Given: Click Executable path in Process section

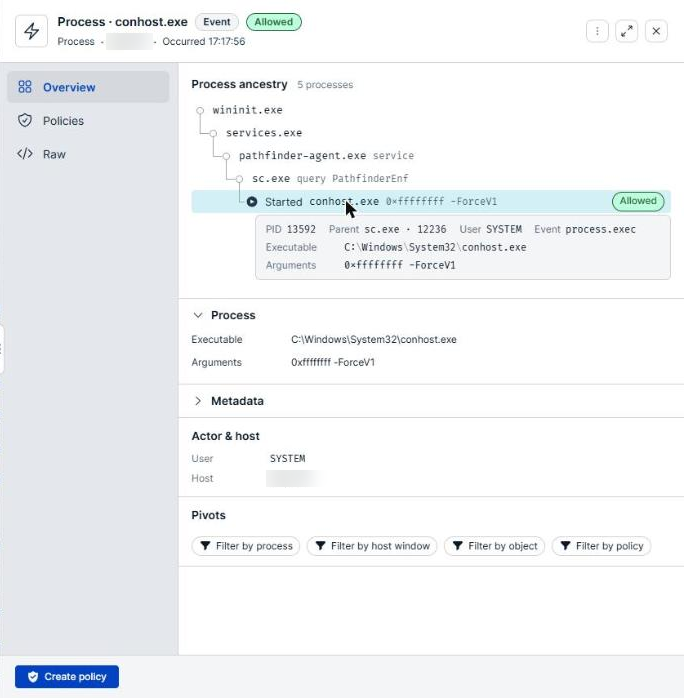Looking at the screenshot, I should click(x=374, y=339).
